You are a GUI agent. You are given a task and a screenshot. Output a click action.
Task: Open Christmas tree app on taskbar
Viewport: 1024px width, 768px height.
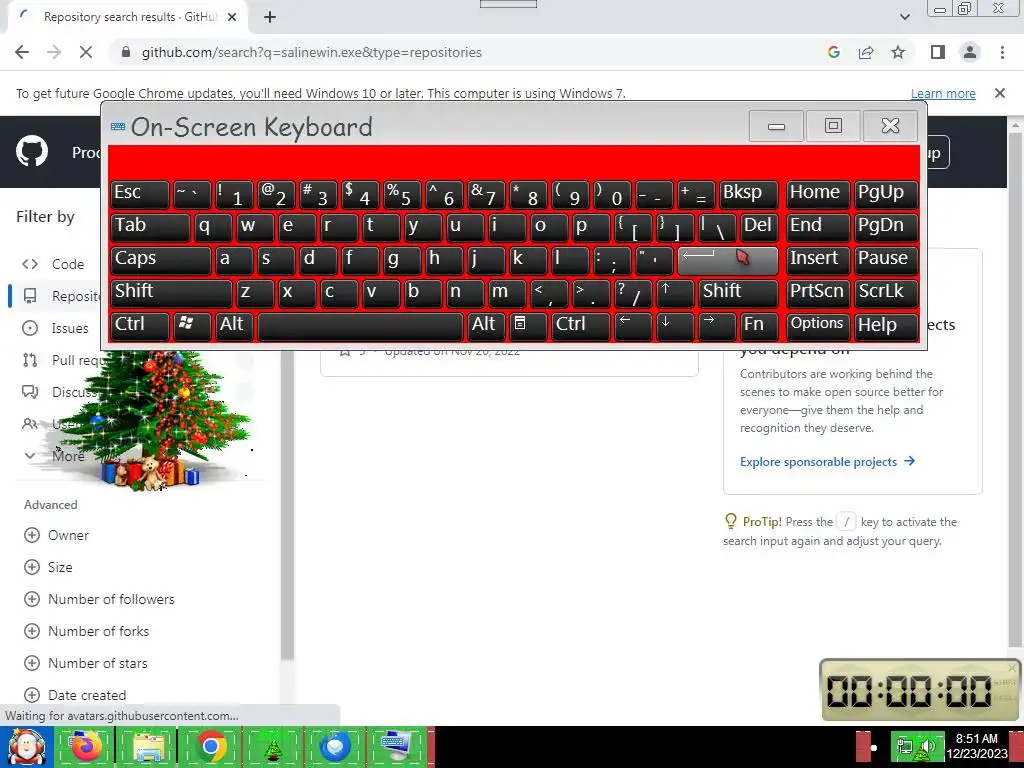(x=273, y=747)
